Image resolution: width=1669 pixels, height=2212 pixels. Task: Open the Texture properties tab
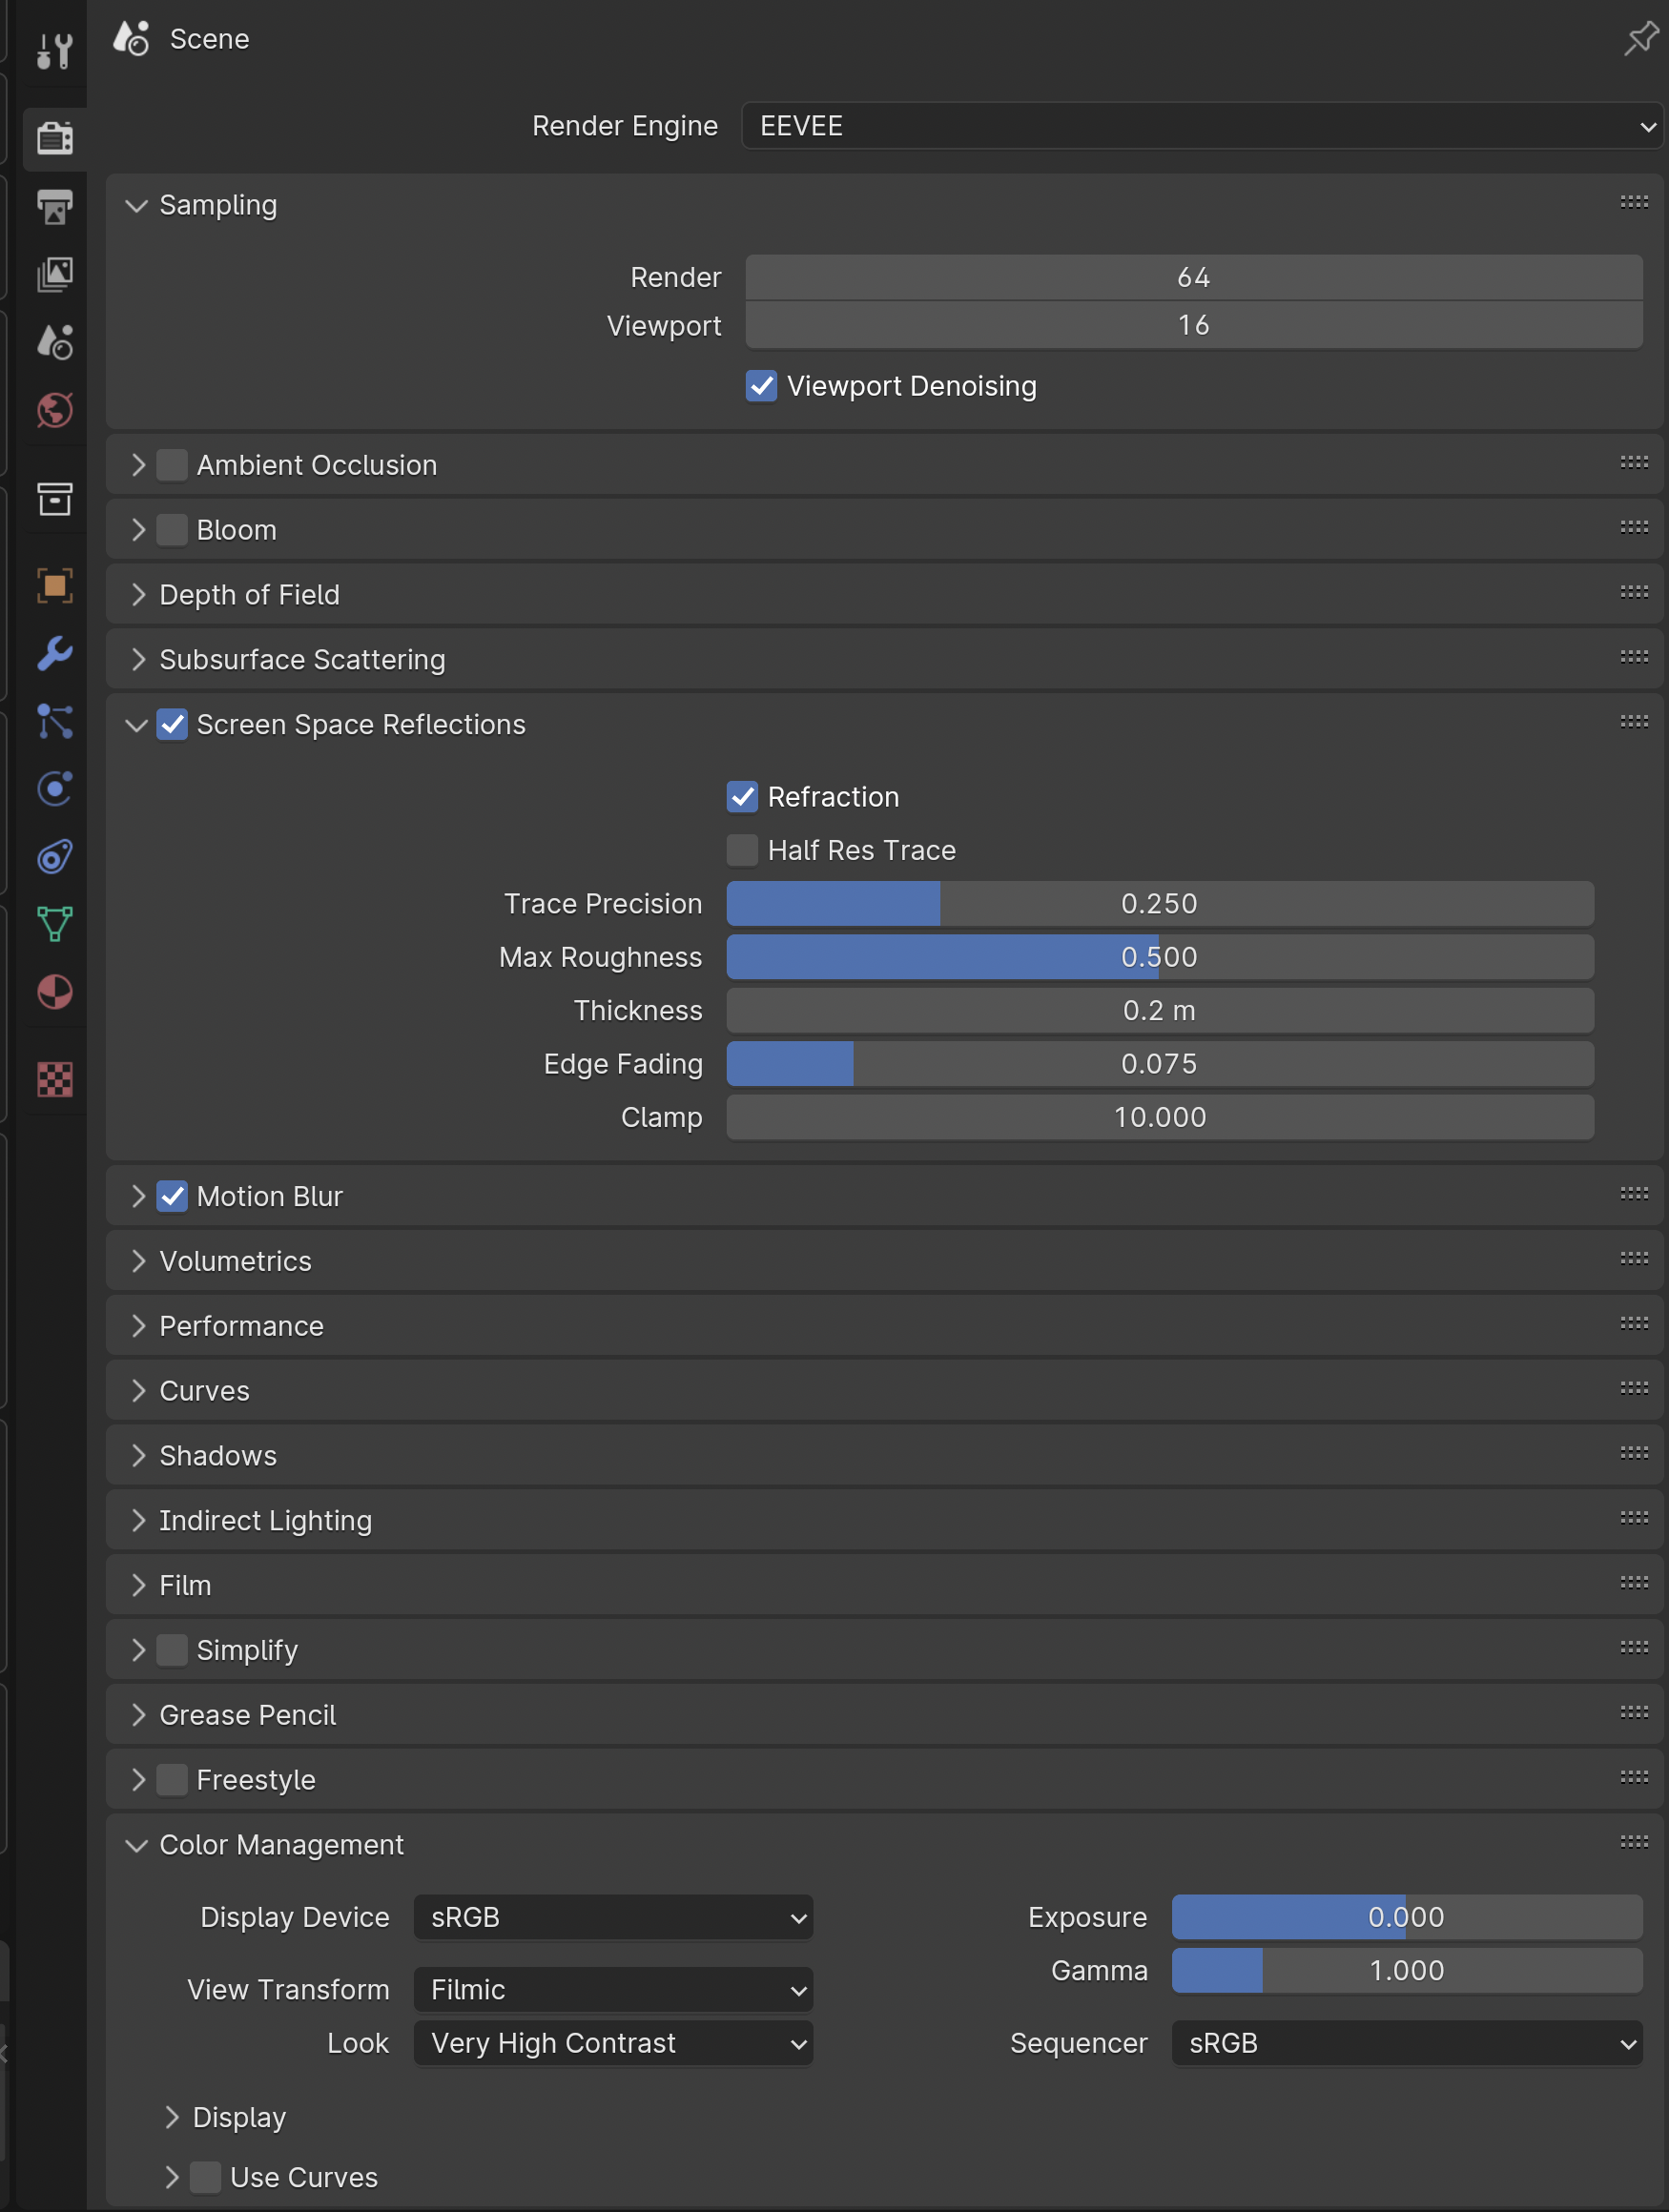point(54,1079)
